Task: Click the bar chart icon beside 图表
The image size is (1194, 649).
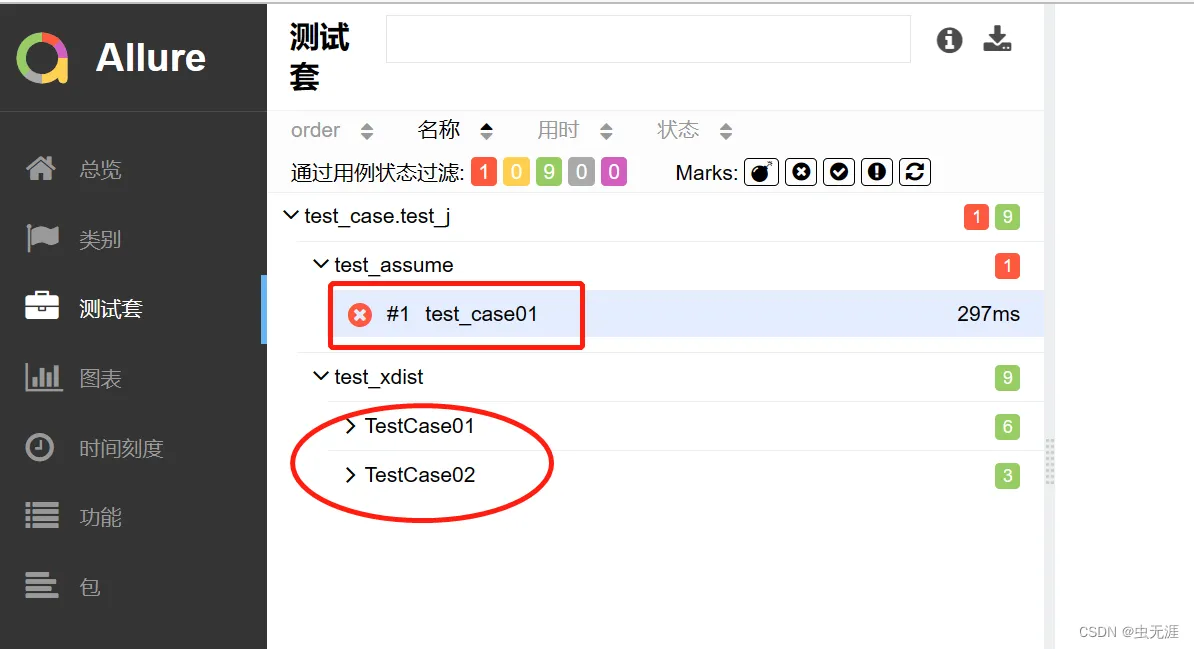Action: point(43,377)
